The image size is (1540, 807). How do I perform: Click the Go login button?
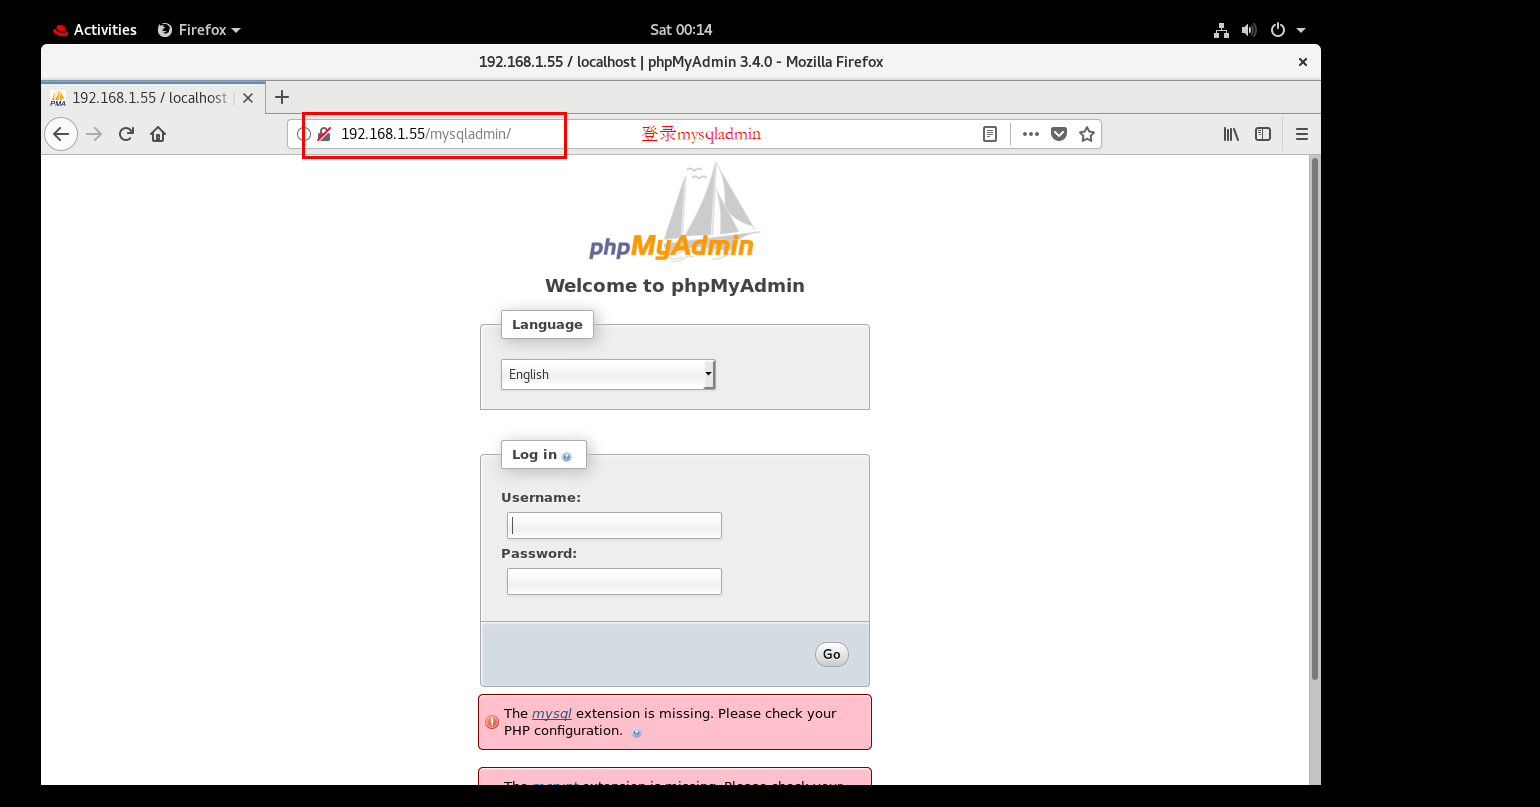coord(832,654)
